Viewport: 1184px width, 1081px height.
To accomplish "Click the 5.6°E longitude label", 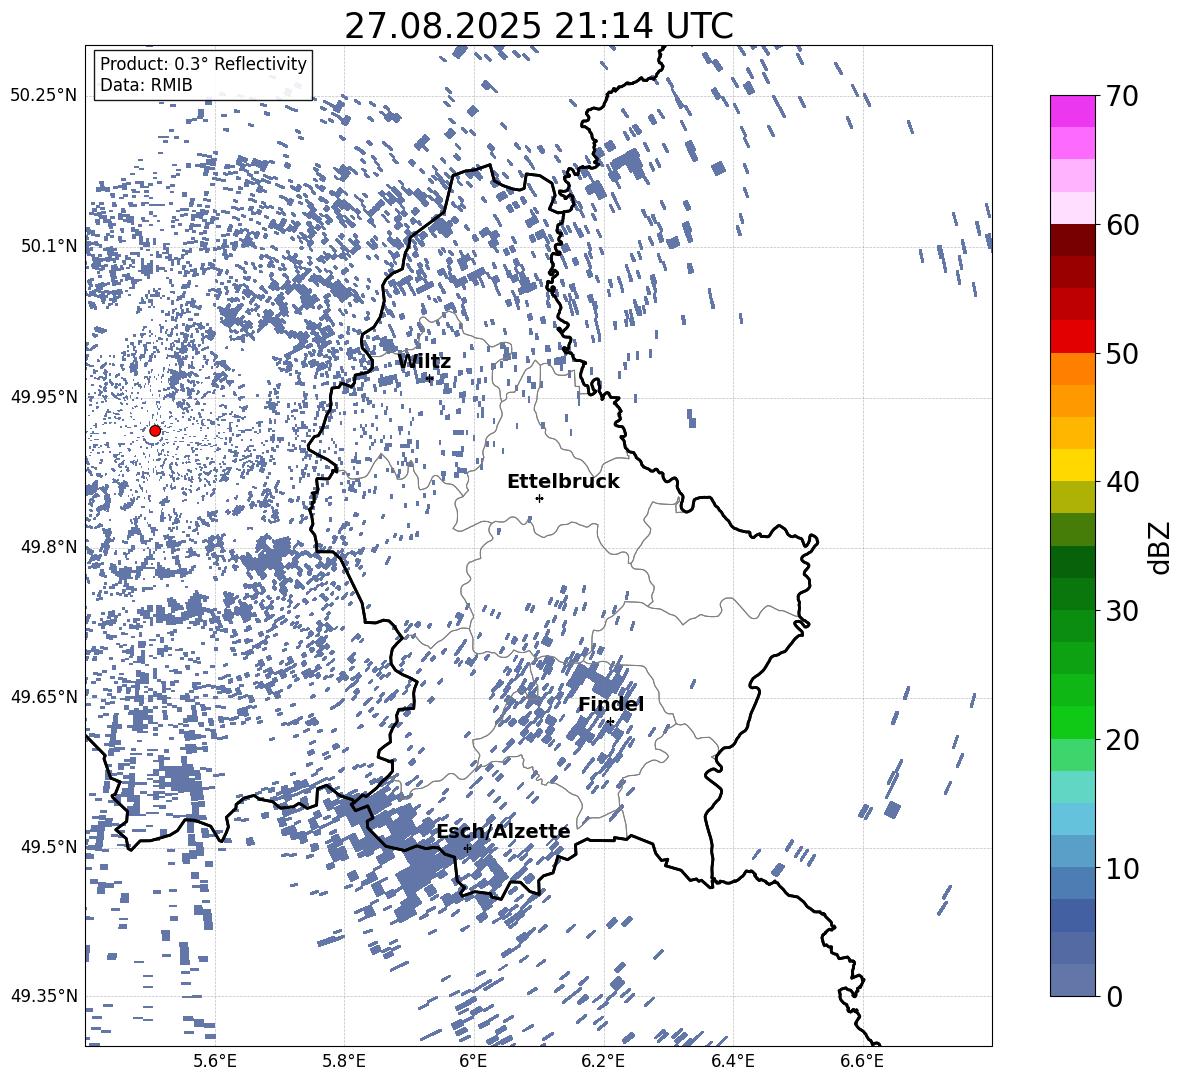I will 215,1061.
